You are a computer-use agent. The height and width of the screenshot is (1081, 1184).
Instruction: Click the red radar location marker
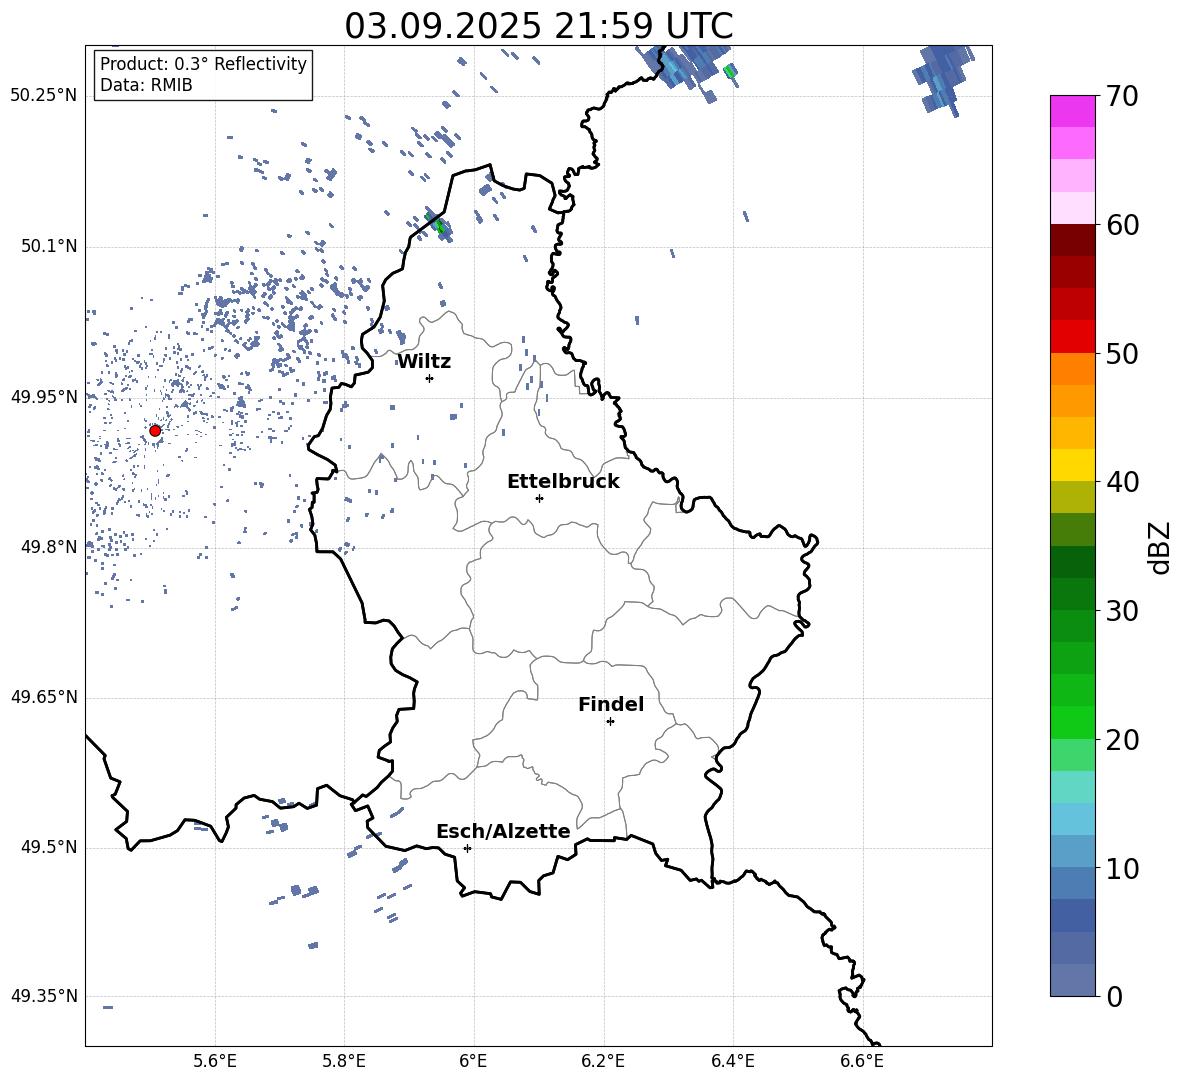(155, 431)
